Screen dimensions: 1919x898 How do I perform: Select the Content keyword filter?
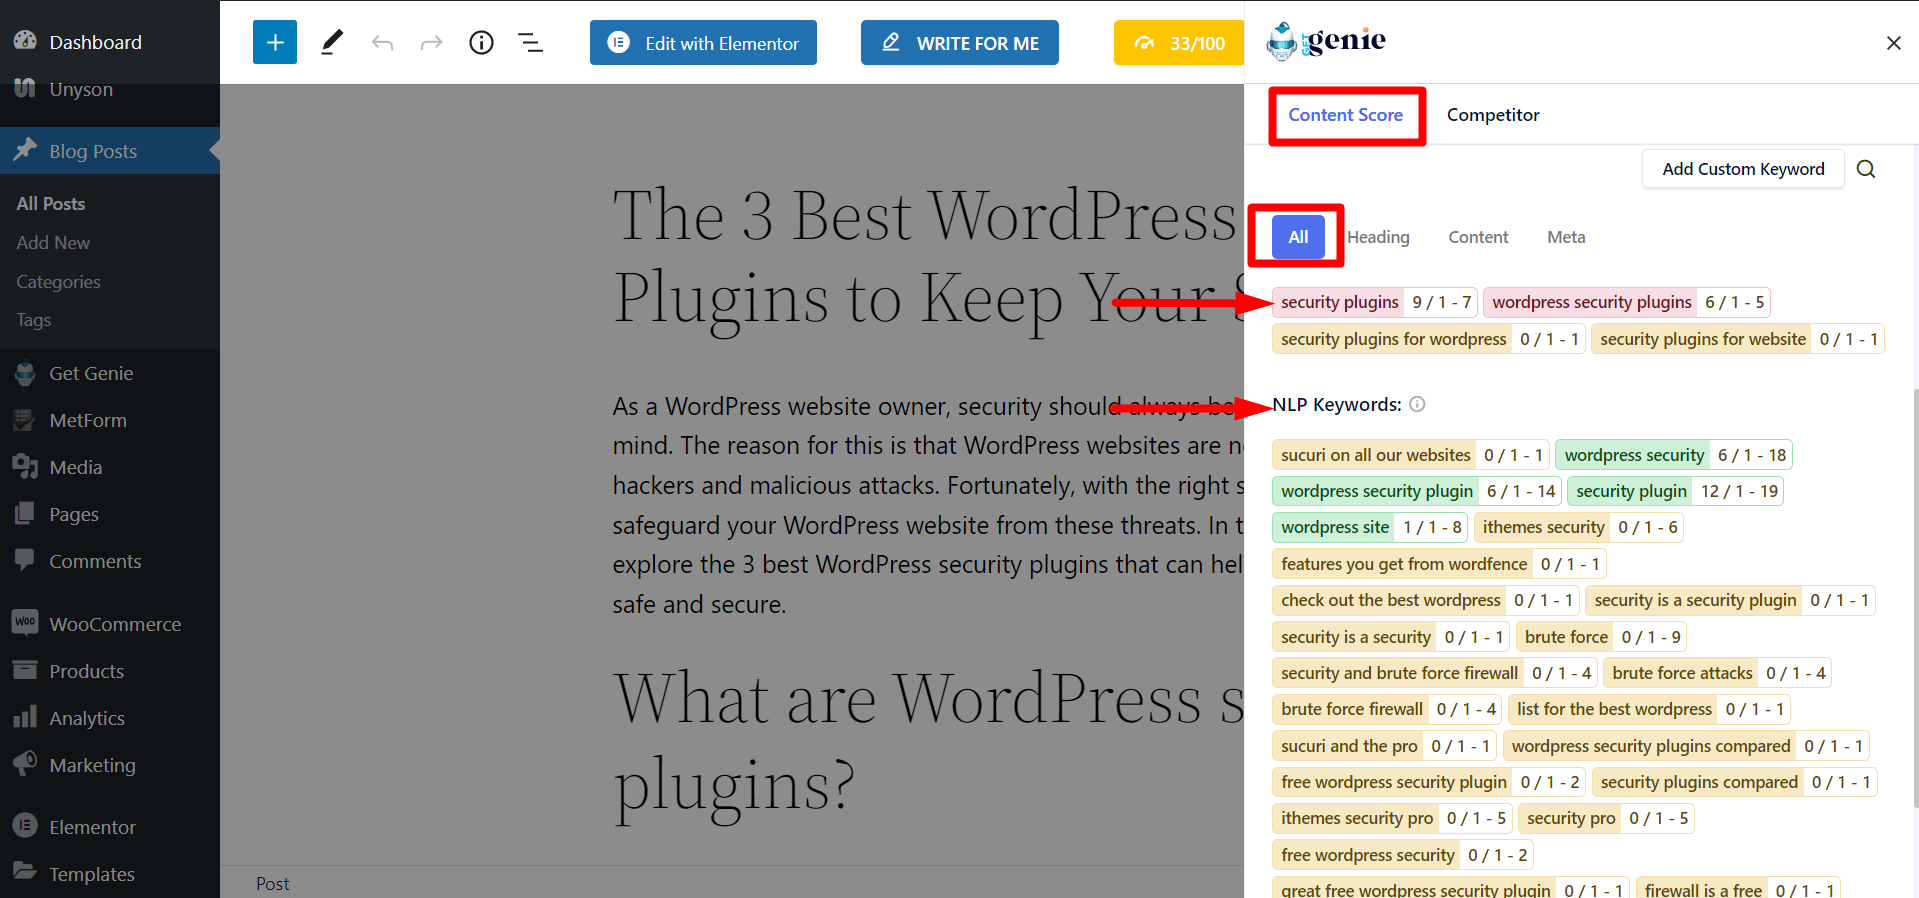tap(1478, 237)
